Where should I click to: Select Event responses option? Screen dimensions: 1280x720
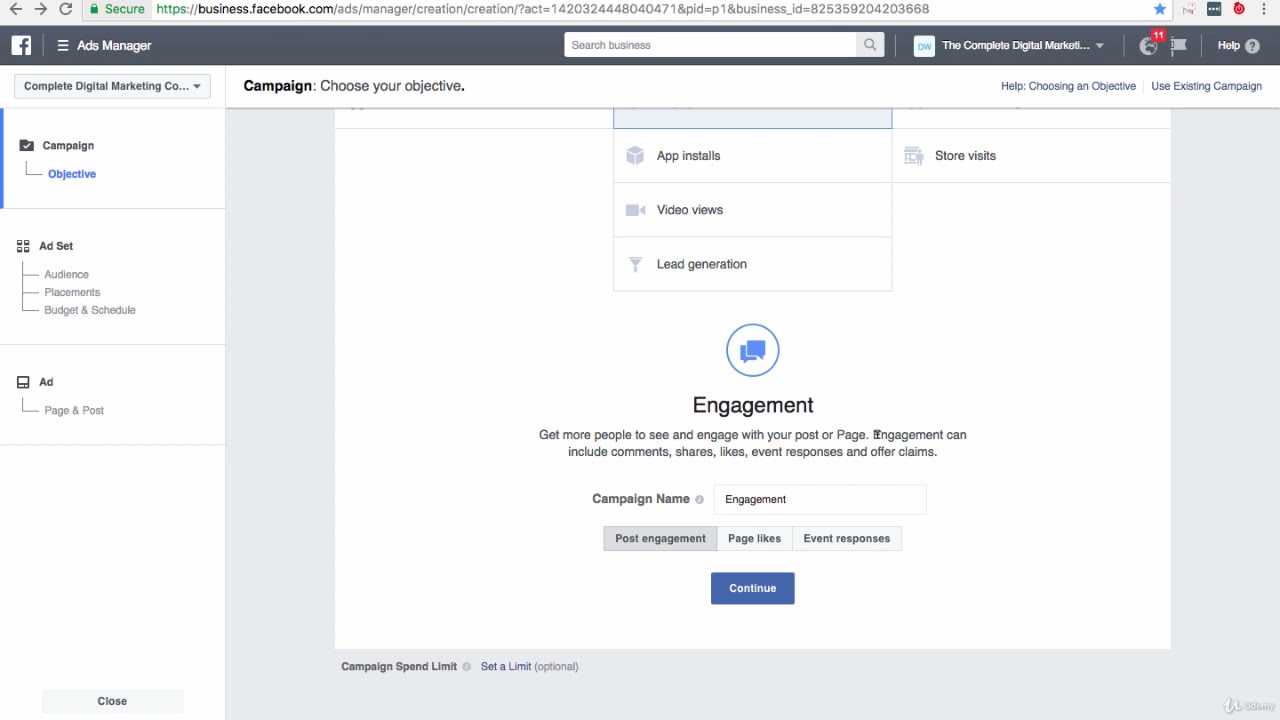point(846,538)
